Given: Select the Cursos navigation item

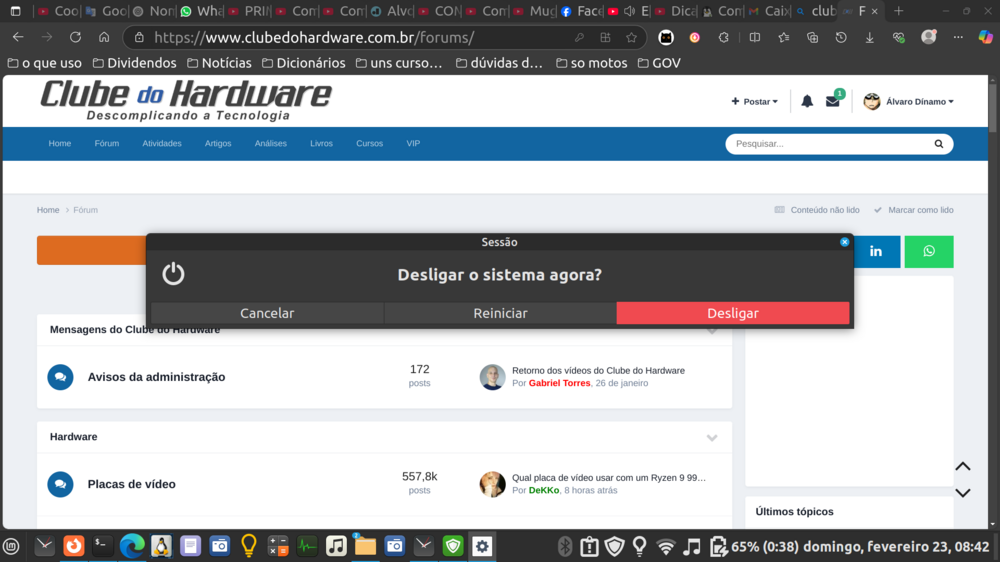Looking at the screenshot, I should tap(369, 144).
